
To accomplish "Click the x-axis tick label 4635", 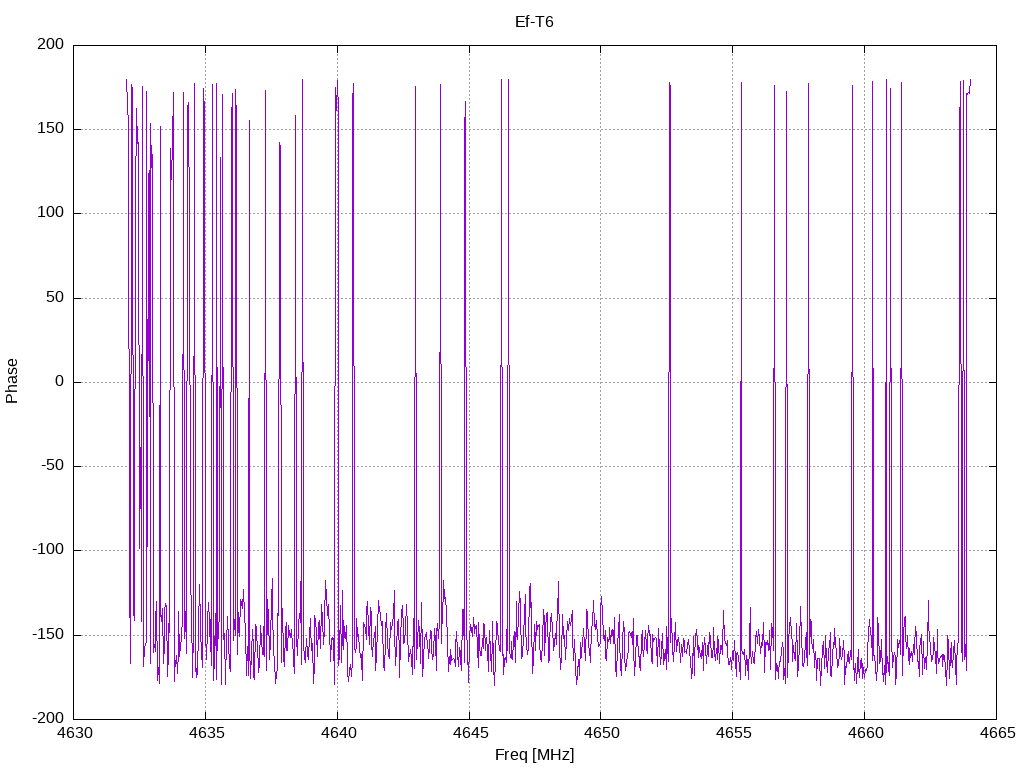I will 206,733.
